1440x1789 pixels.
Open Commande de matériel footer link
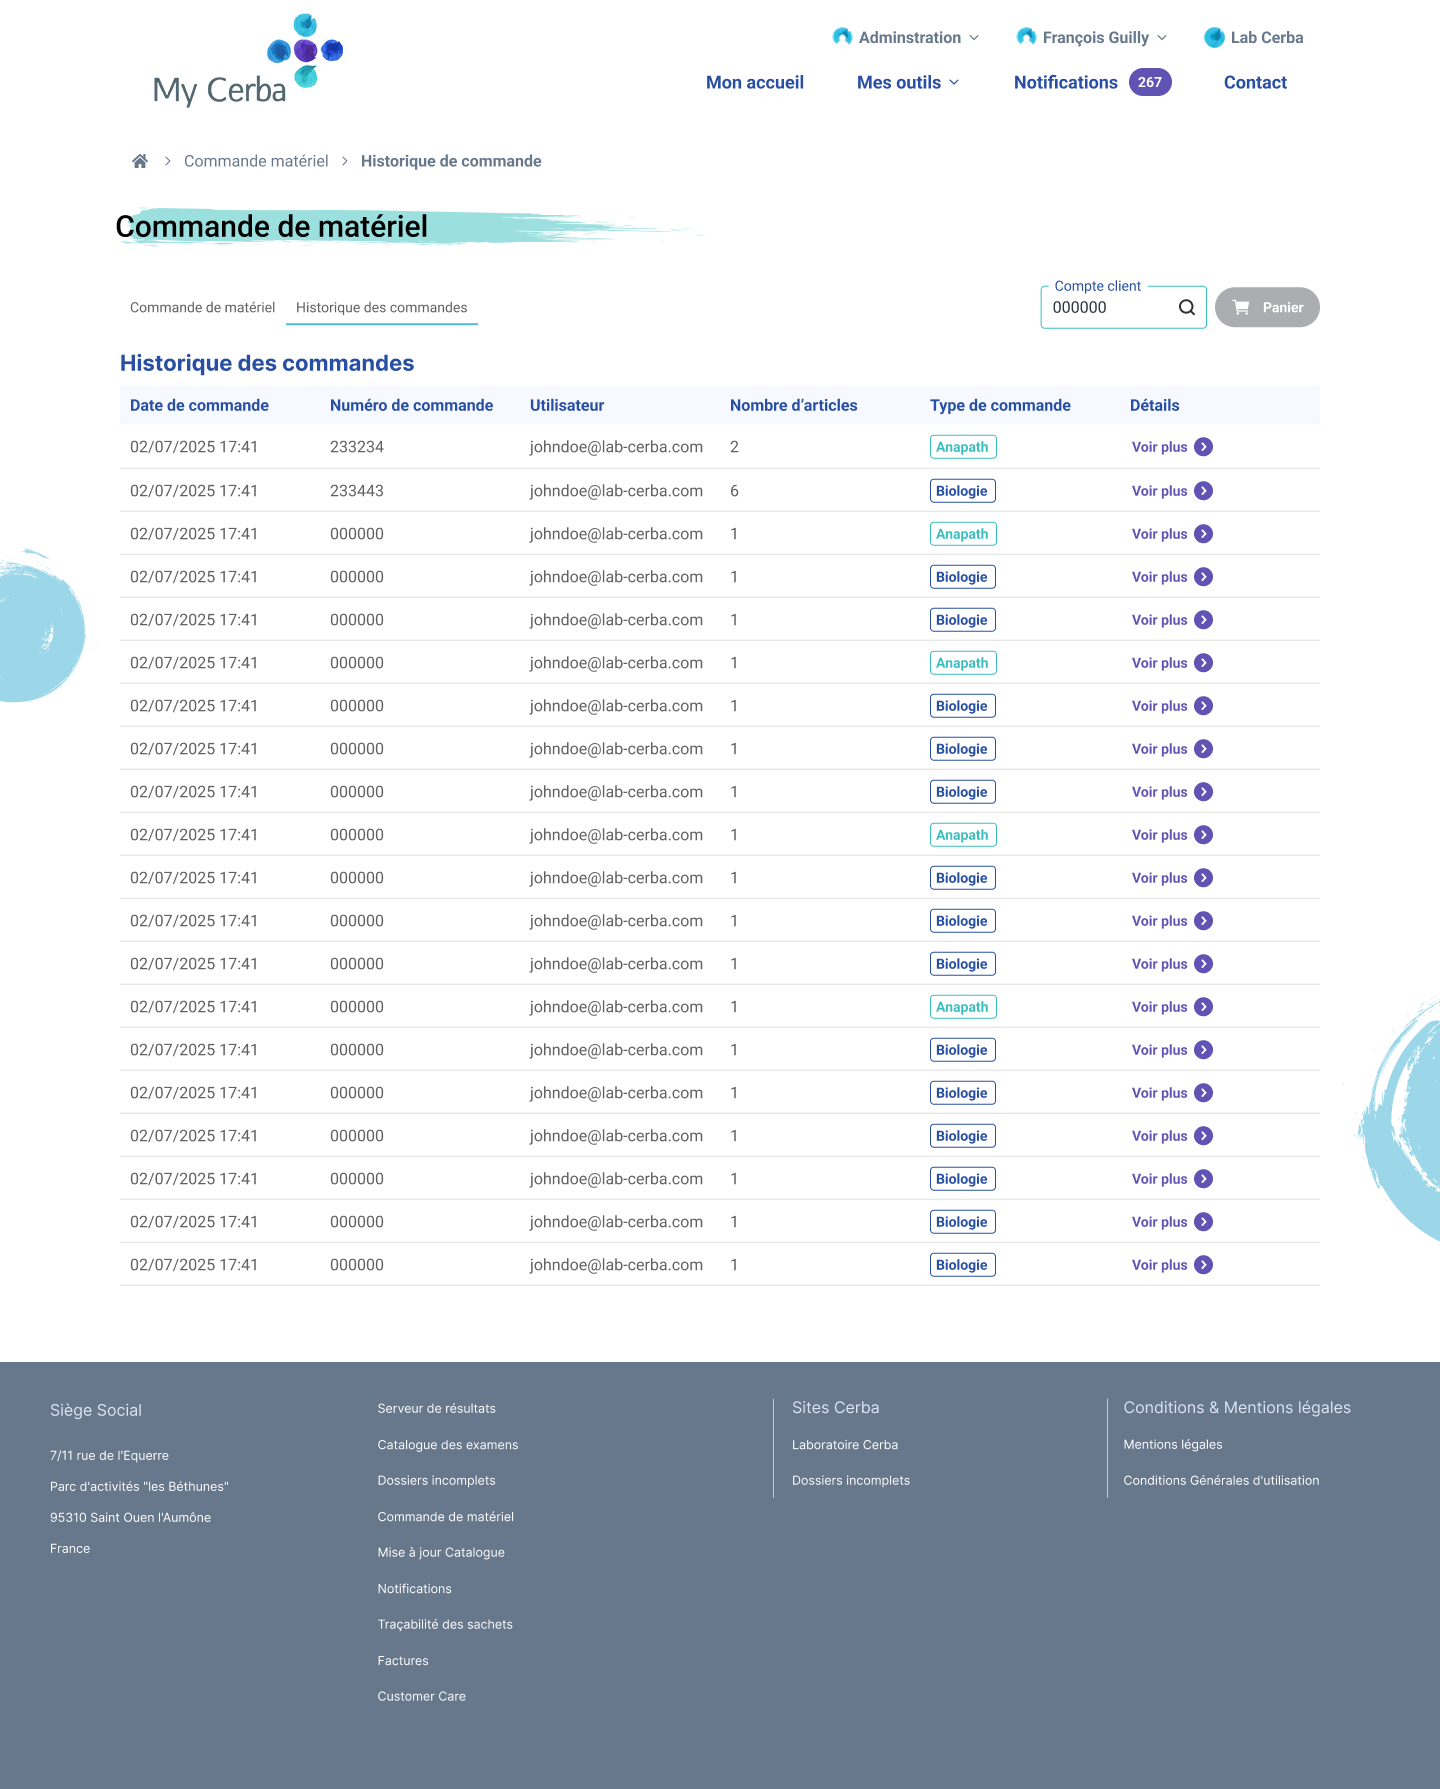coord(445,1516)
